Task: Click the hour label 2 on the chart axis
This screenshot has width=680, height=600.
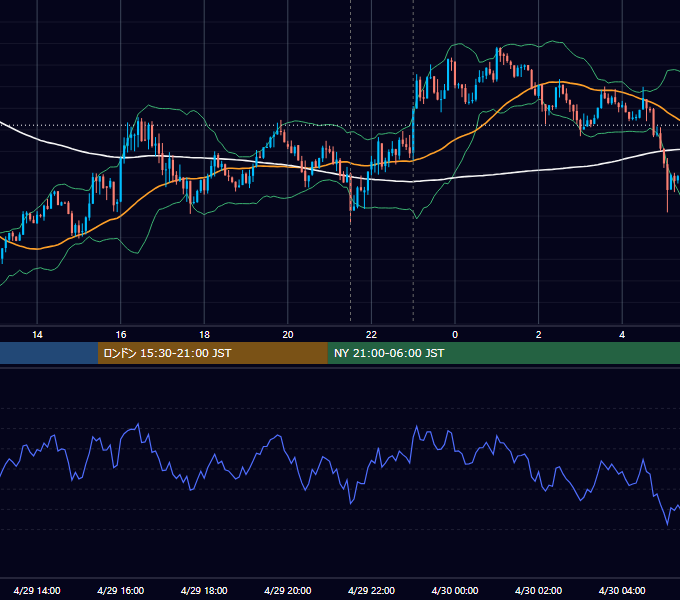Action: pyautogui.click(x=538, y=335)
